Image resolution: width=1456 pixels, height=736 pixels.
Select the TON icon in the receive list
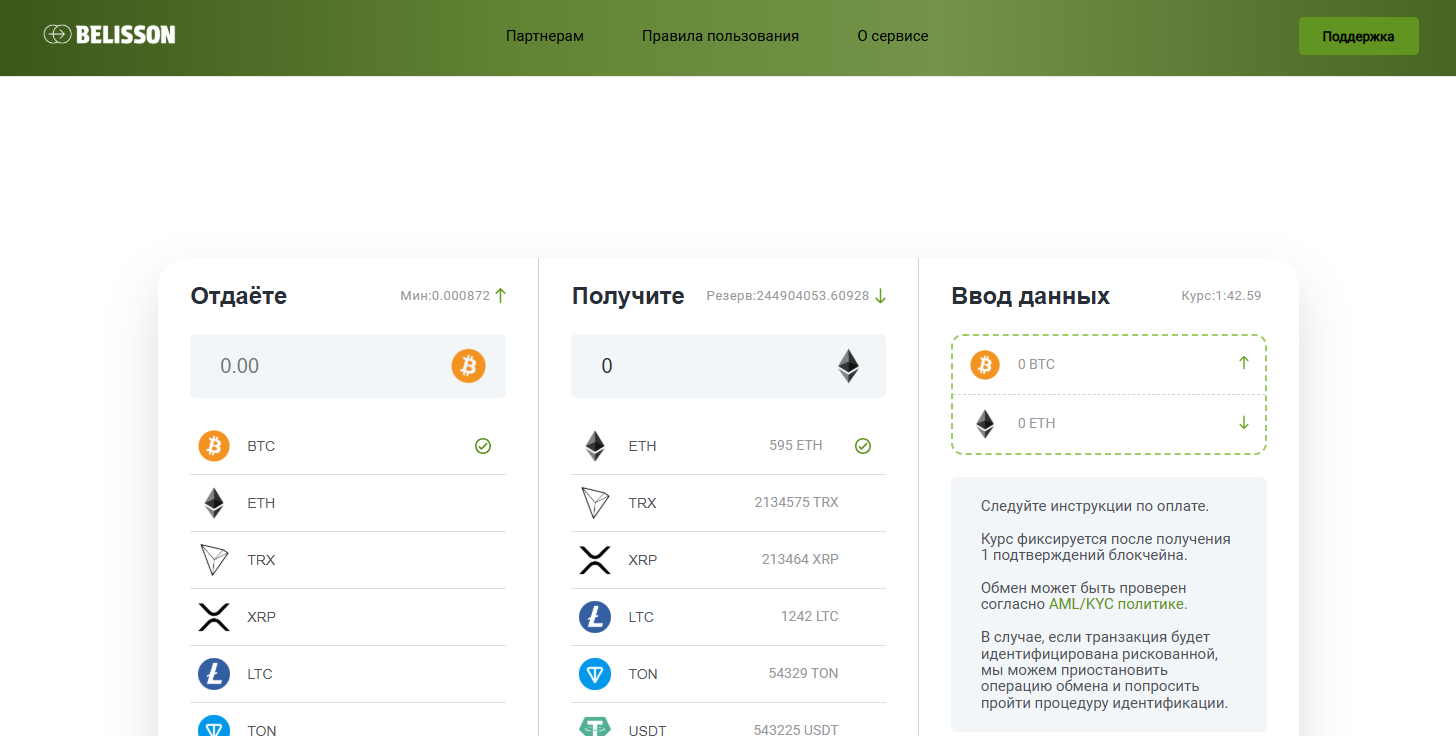[x=595, y=674]
